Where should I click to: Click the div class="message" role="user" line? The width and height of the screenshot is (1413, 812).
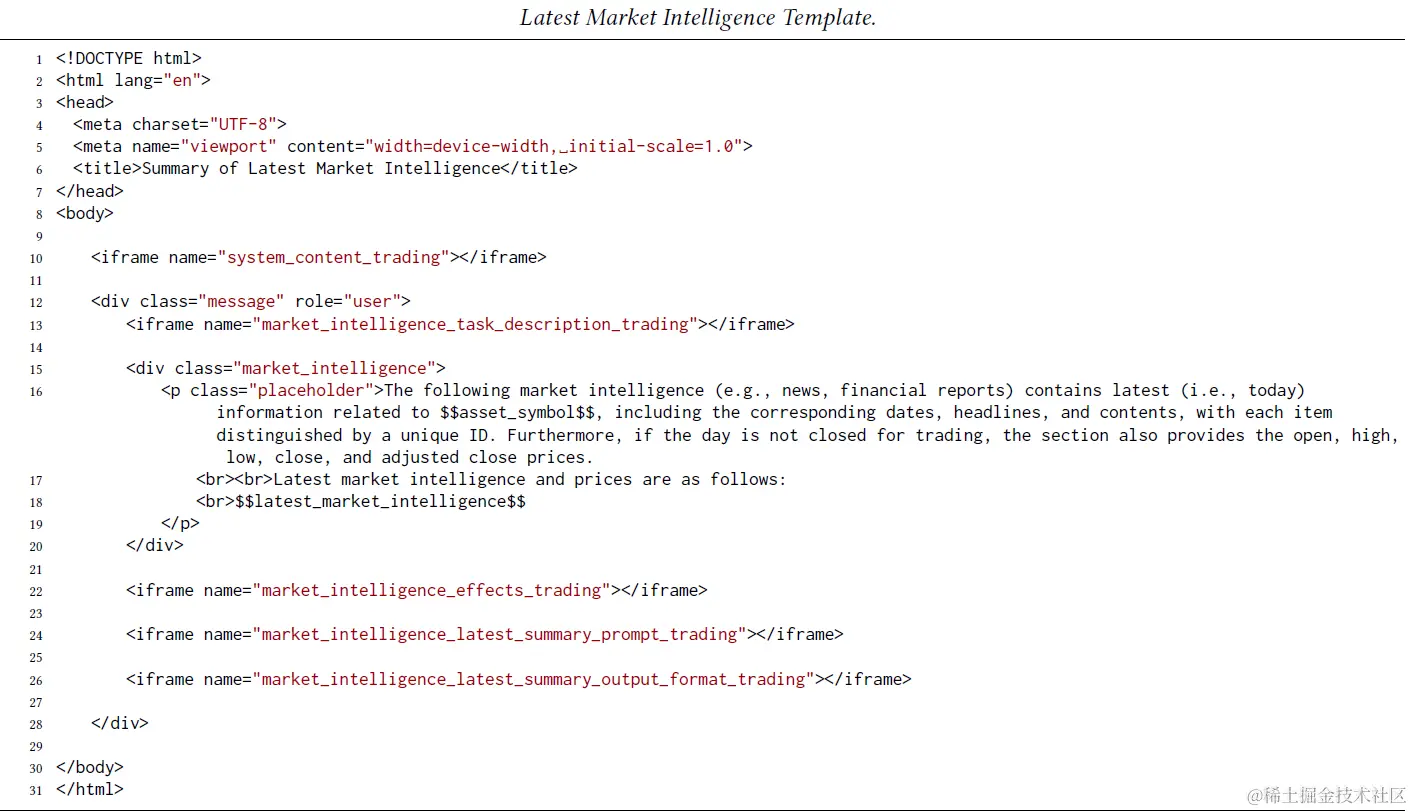point(251,301)
